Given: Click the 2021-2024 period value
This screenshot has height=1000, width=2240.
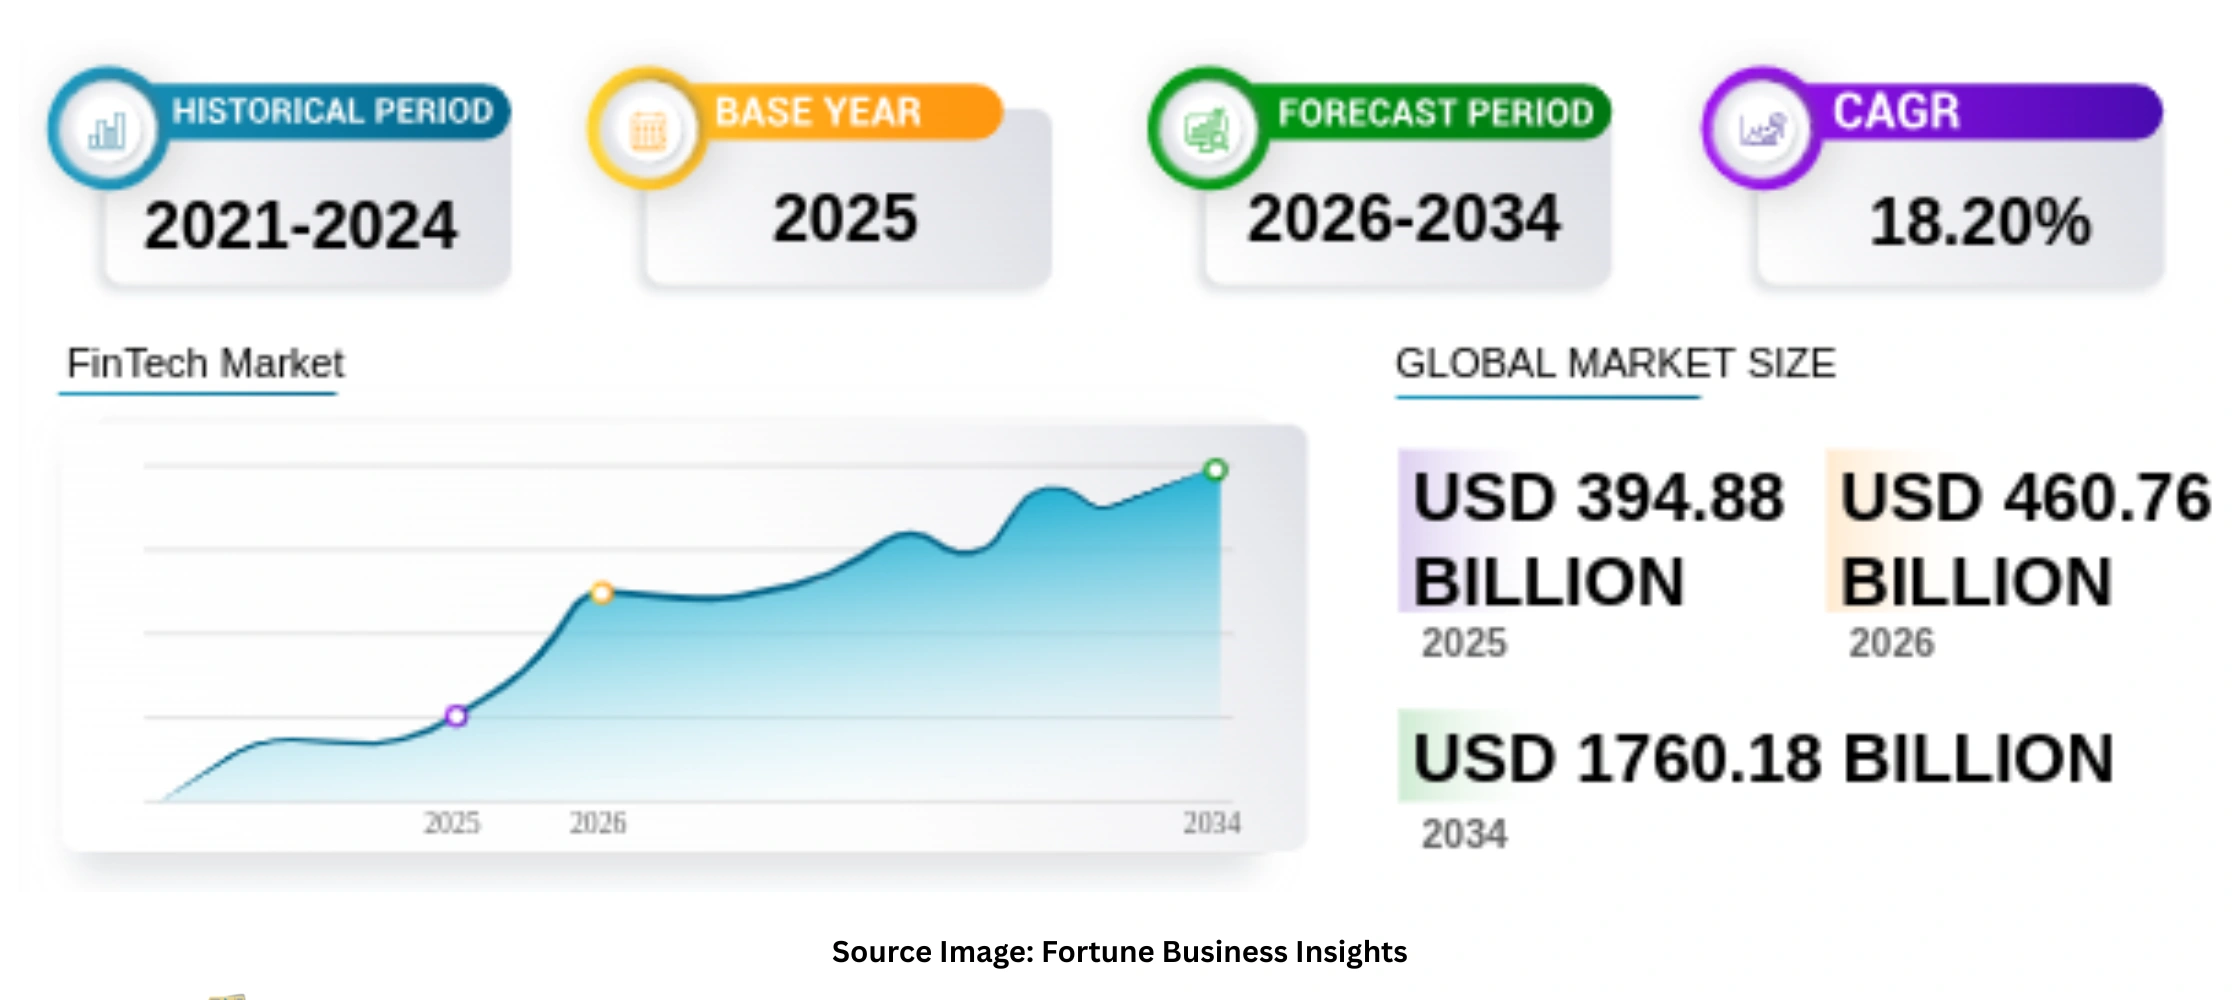Looking at the screenshot, I should click(x=300, y=225).
